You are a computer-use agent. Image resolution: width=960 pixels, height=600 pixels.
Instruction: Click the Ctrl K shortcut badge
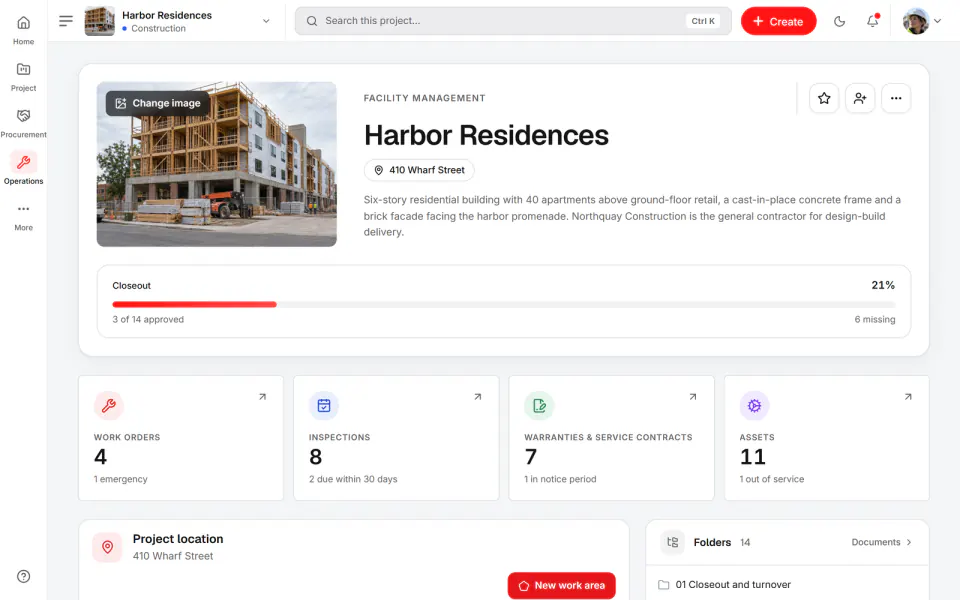(x=703, y=21)
